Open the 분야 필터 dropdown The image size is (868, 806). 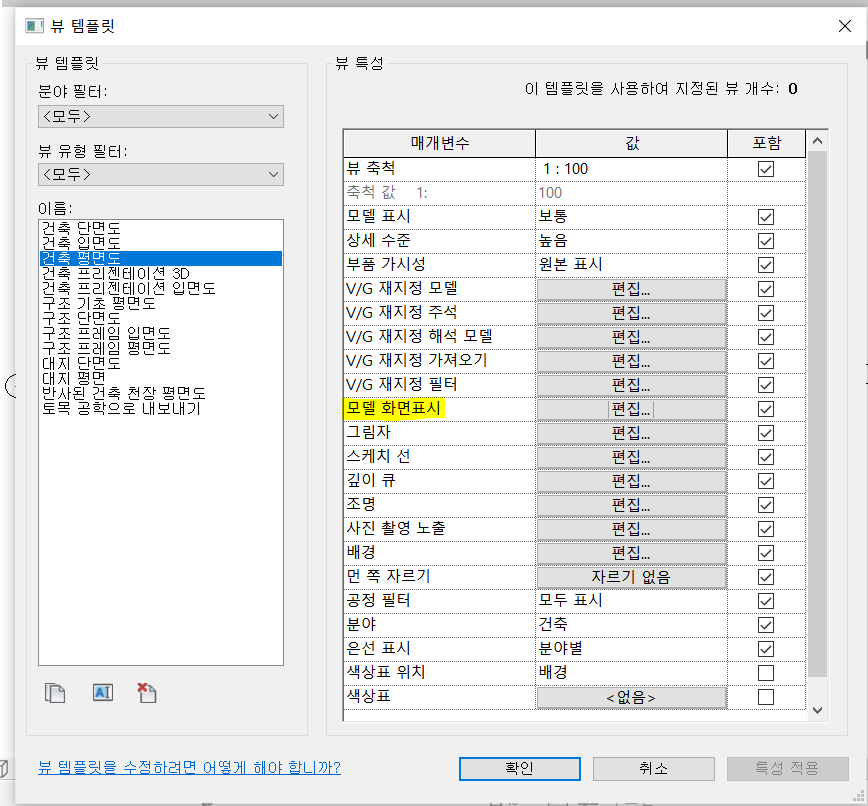(x=161, y=117)
